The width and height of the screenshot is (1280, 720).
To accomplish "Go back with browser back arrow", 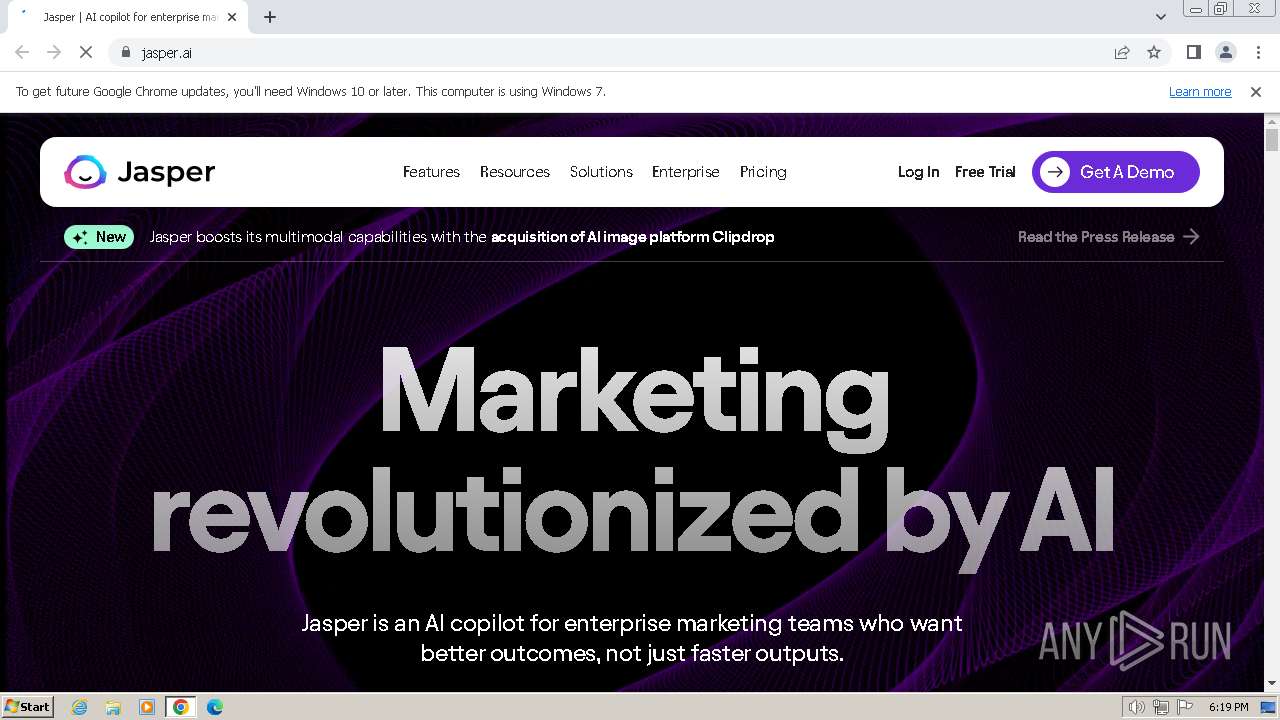I will point(22,52).
